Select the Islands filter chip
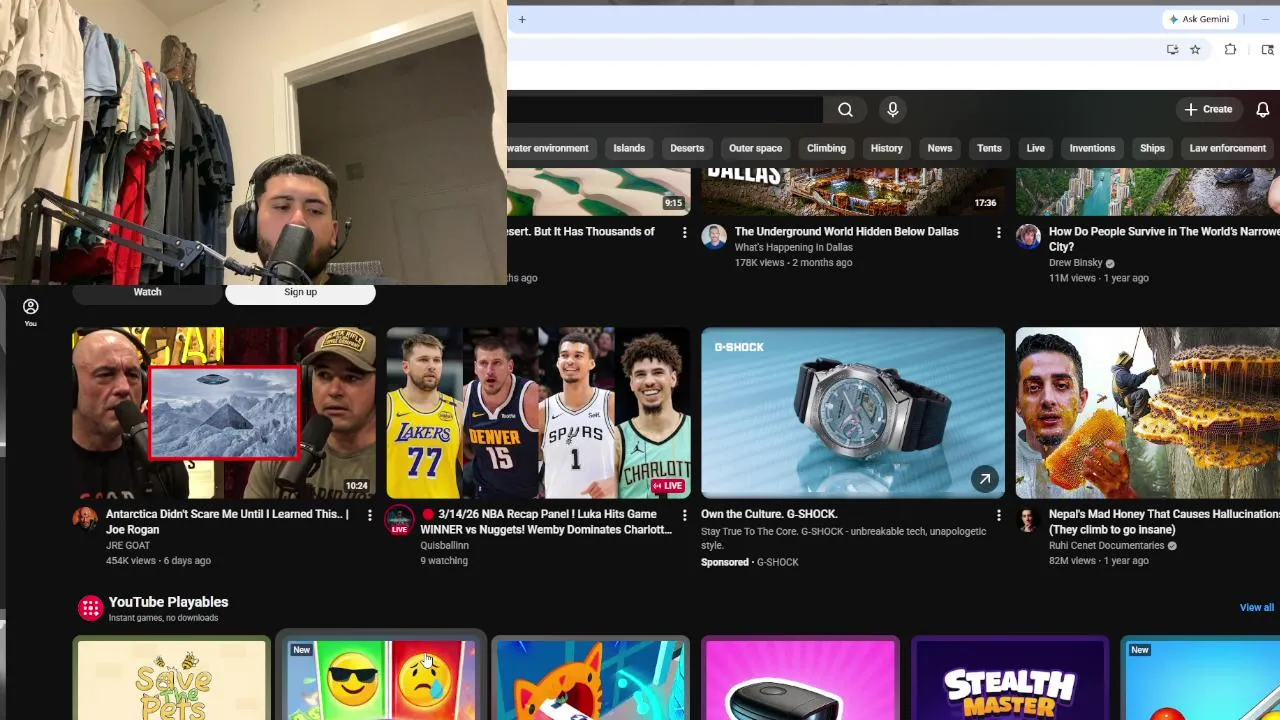Image resolution: width=1280 pixels, height=720 pixels. pos(629,148)
